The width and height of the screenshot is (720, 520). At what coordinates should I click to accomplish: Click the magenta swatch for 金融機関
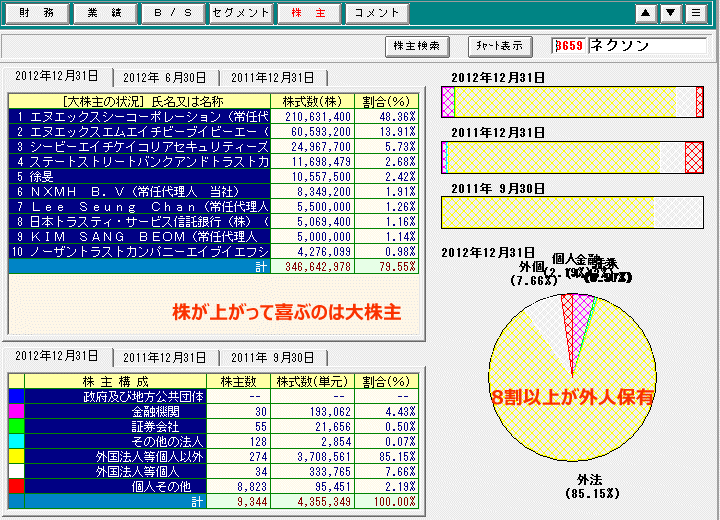pos(17,412)
